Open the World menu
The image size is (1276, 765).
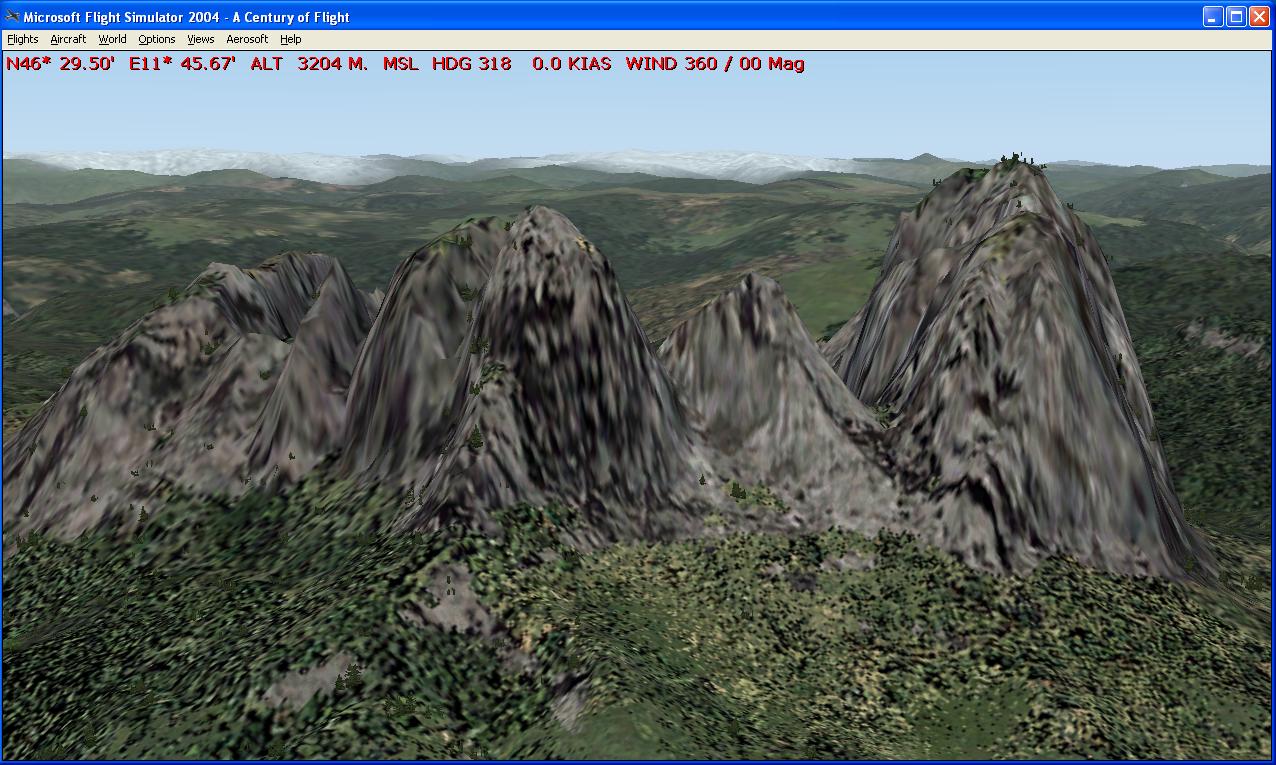(x=112, y=39)
